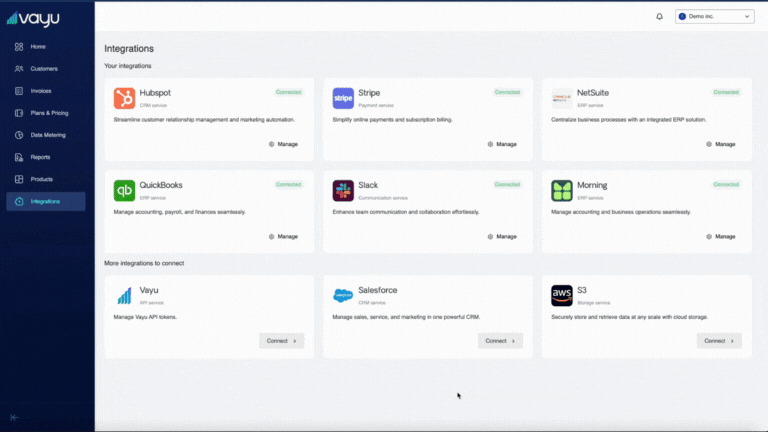Click the Integrations page heading
This screenshot has width=768, height=432.
coord(129,48)
